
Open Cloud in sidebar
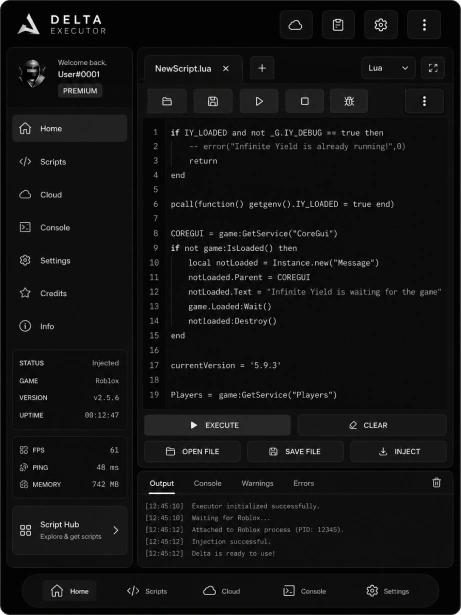point(69,195)
